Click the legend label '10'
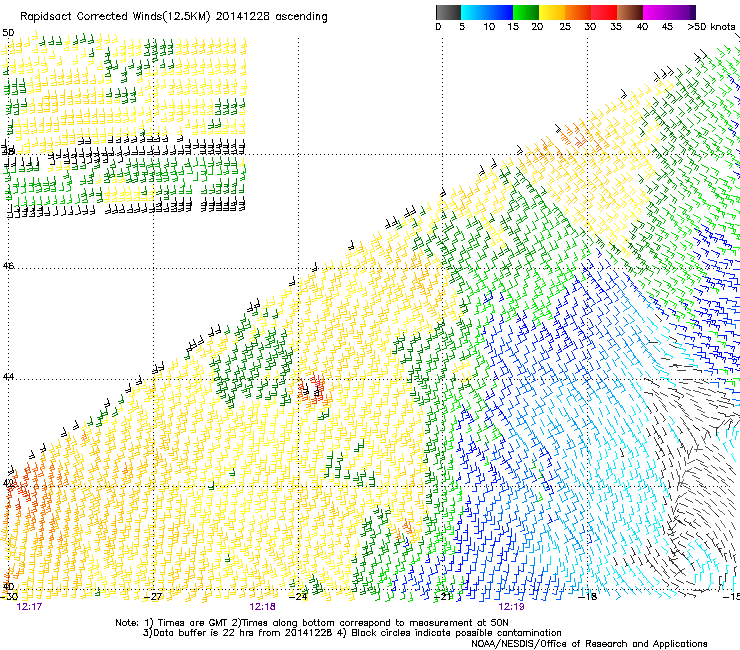Screen dimensions: 740x650 489,27
